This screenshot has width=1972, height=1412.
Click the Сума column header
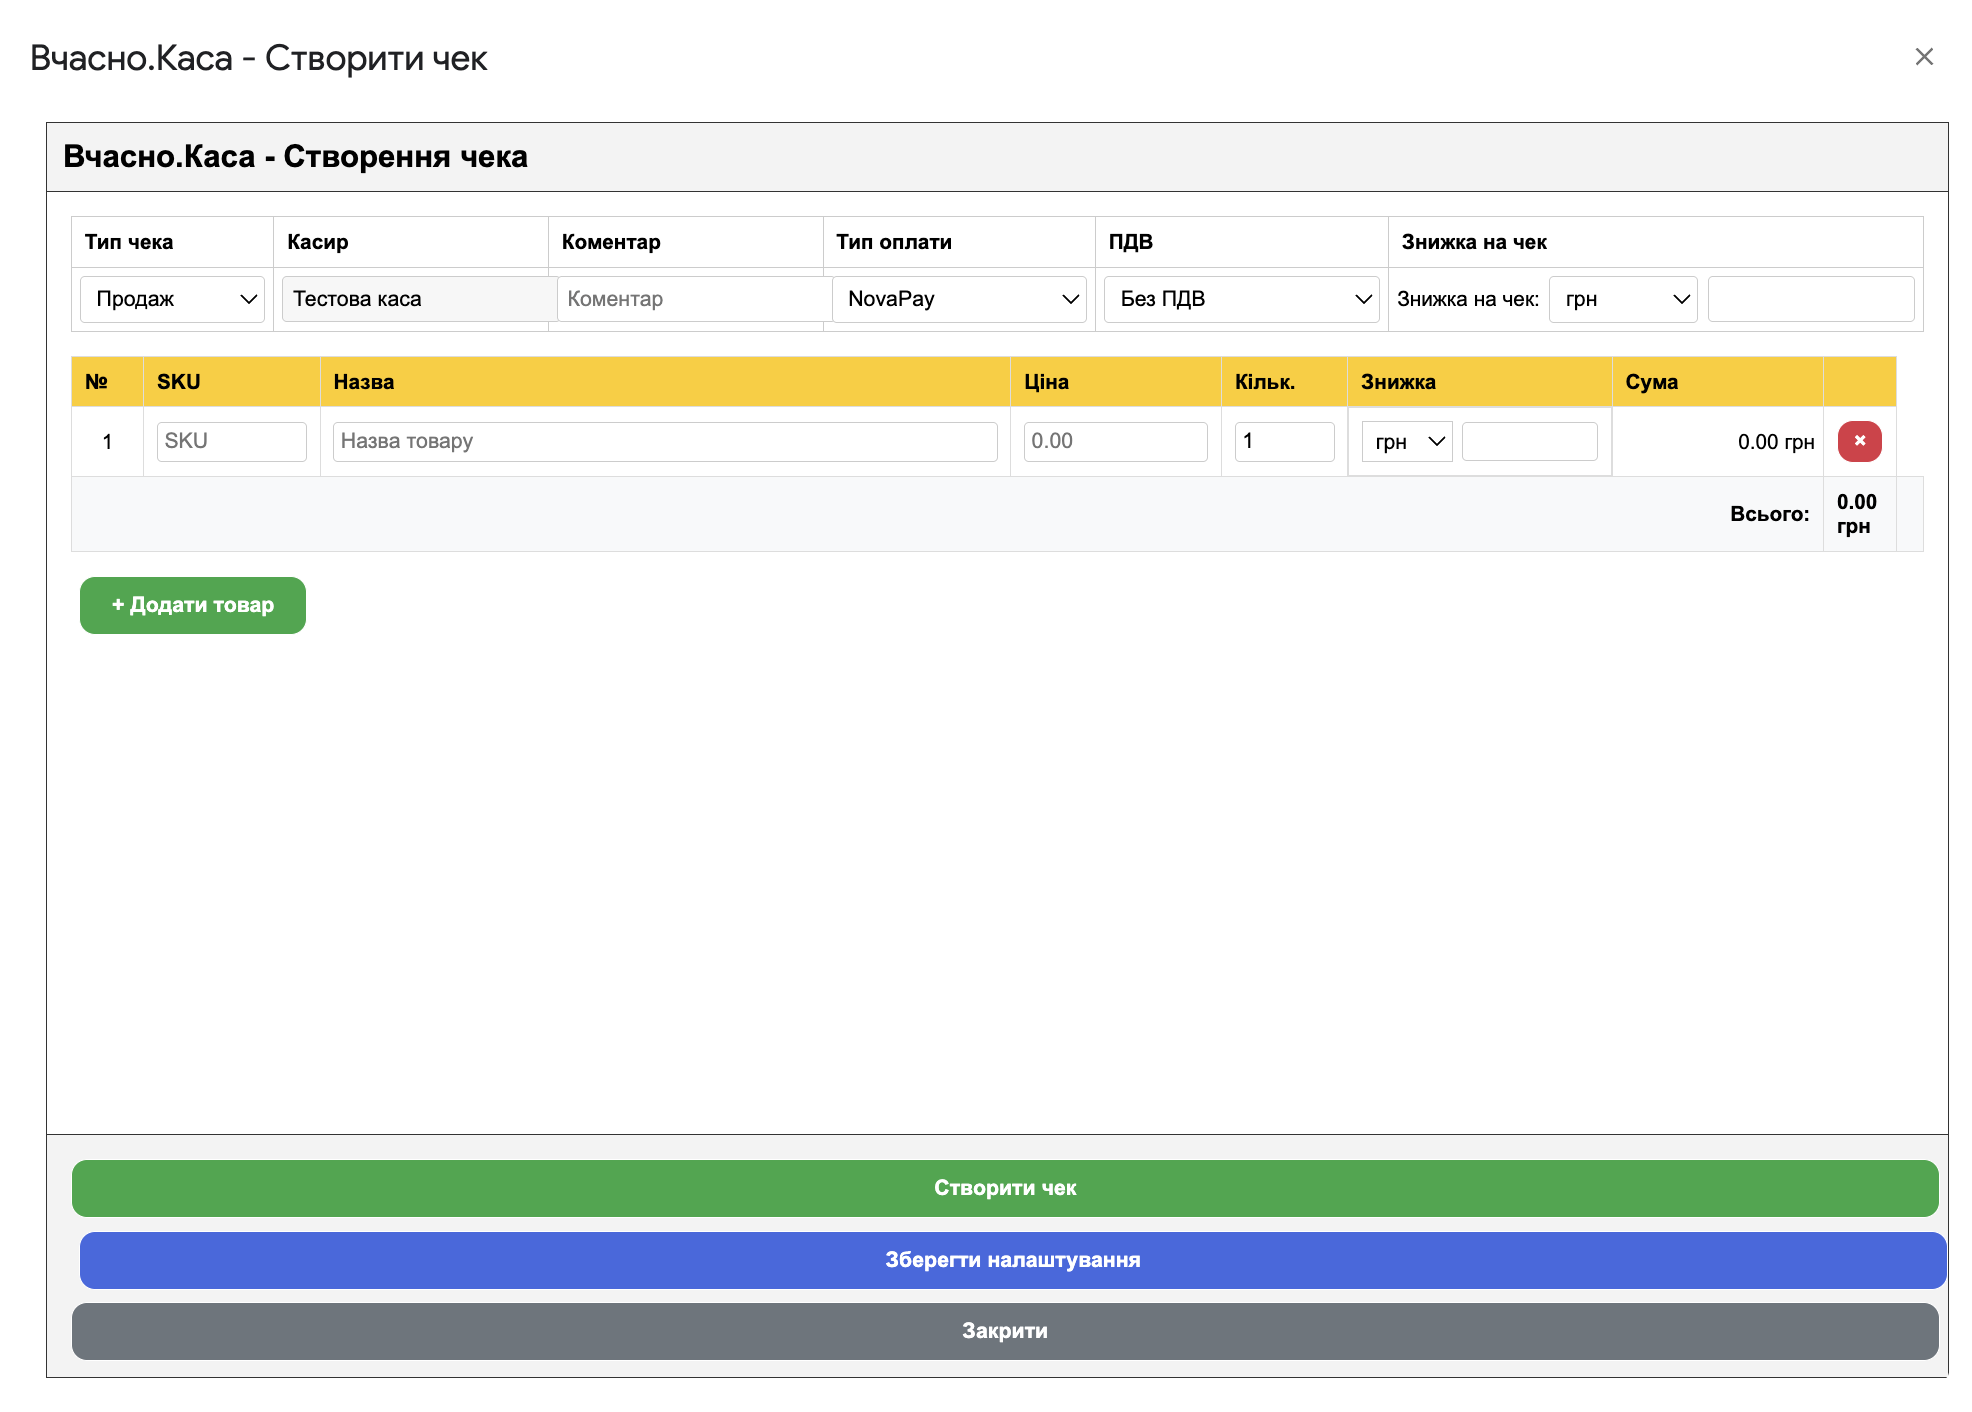point(1651,382)
